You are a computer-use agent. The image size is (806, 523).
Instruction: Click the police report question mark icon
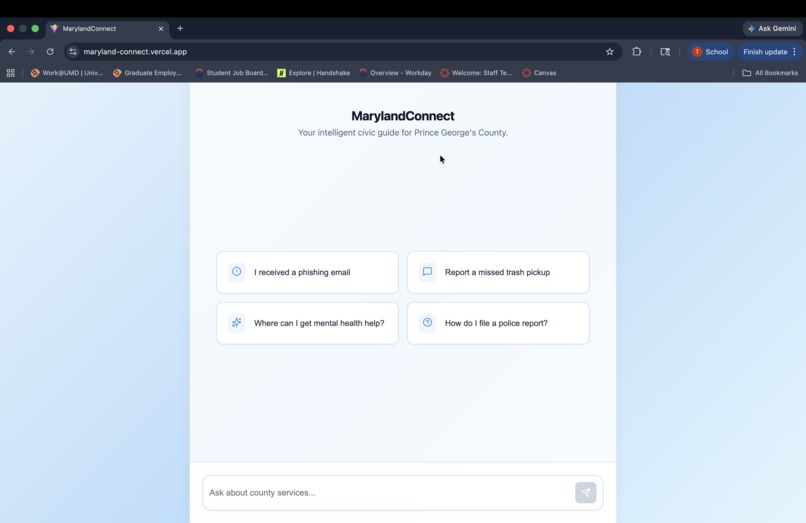(427, 322)
